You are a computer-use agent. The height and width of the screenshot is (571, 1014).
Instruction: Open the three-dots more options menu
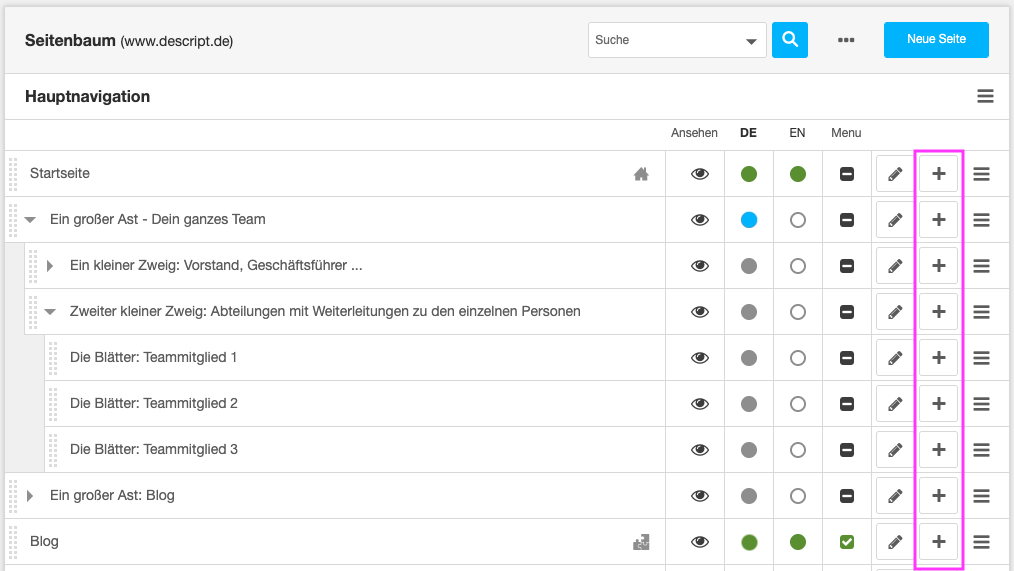coord(846,39)
